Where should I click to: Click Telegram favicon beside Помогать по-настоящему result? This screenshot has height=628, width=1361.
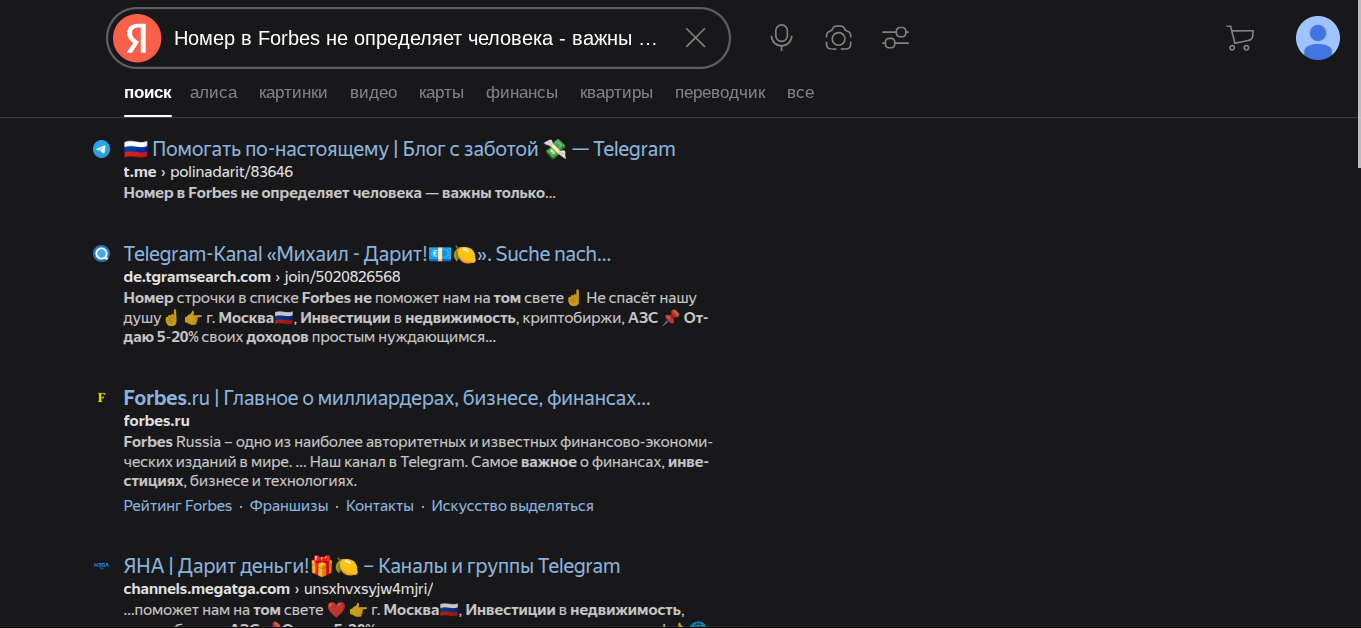(101, 149)
